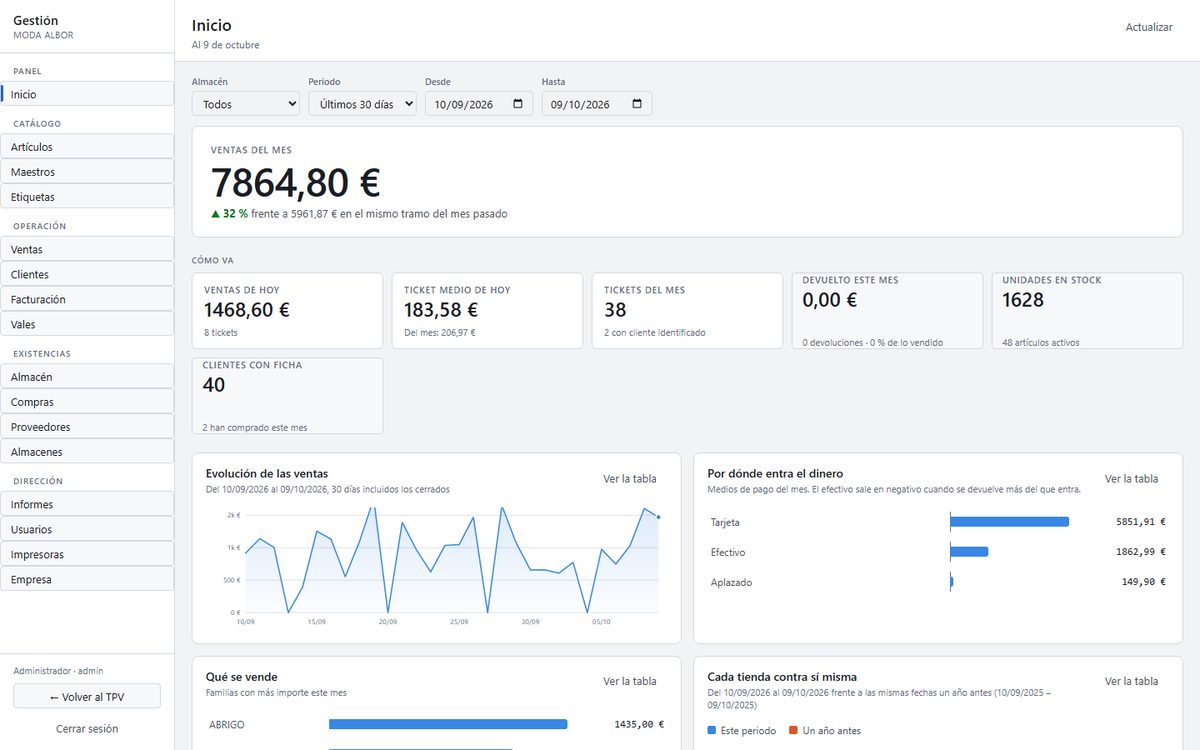Click Cerrar sesión link
The height and width of the screenshot is (750, 1200).
[x=87, y=729]
